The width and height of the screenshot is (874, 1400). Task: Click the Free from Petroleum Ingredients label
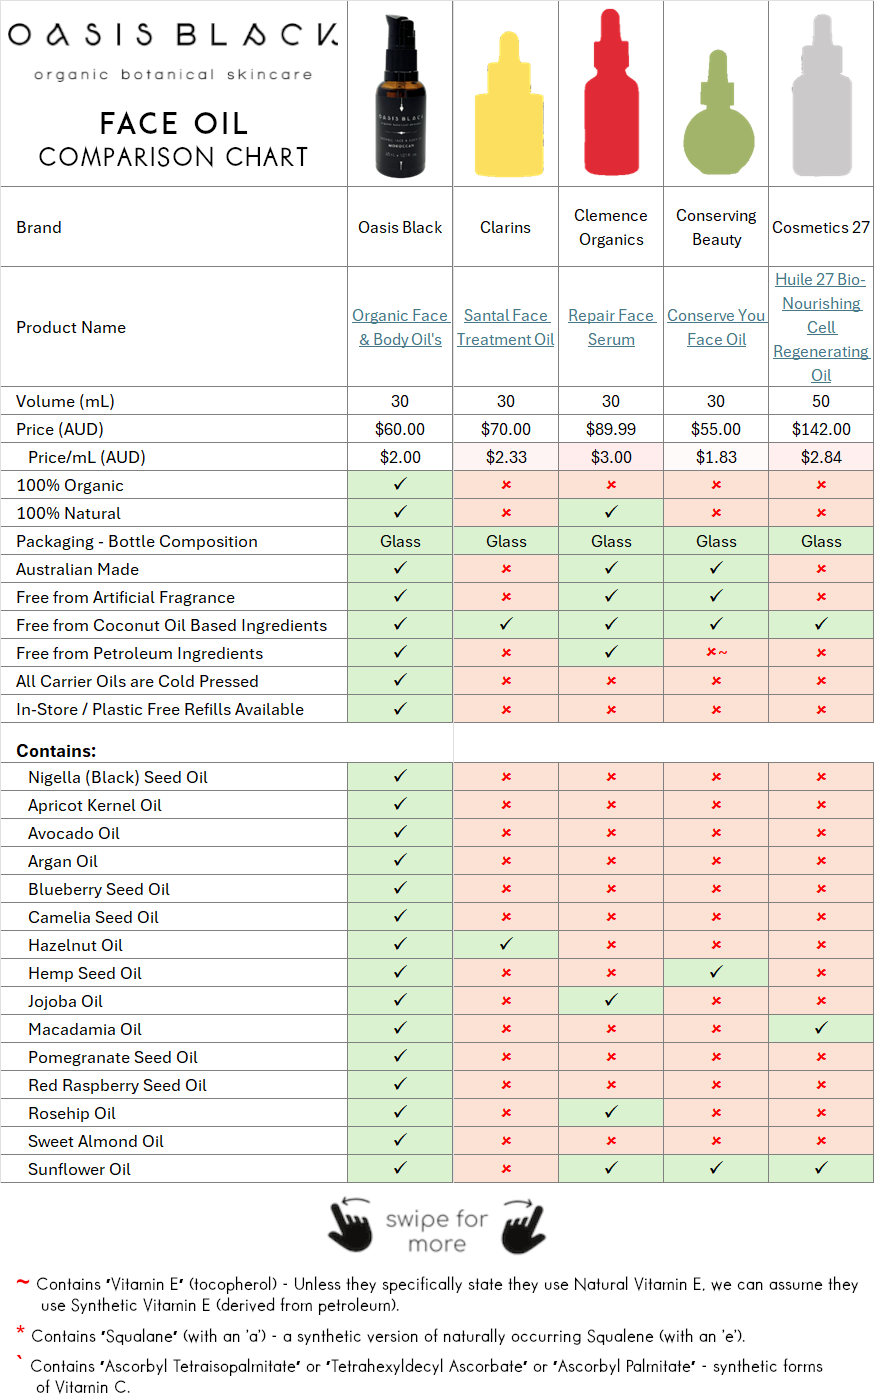[140, 653]
